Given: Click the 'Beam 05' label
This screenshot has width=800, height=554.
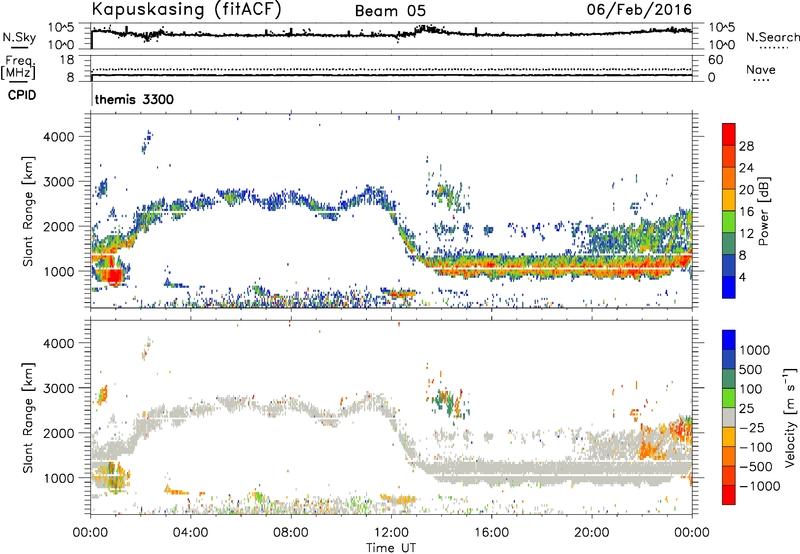Looking at the screenshot, I should pyautogui.click(x=390, y=11).
